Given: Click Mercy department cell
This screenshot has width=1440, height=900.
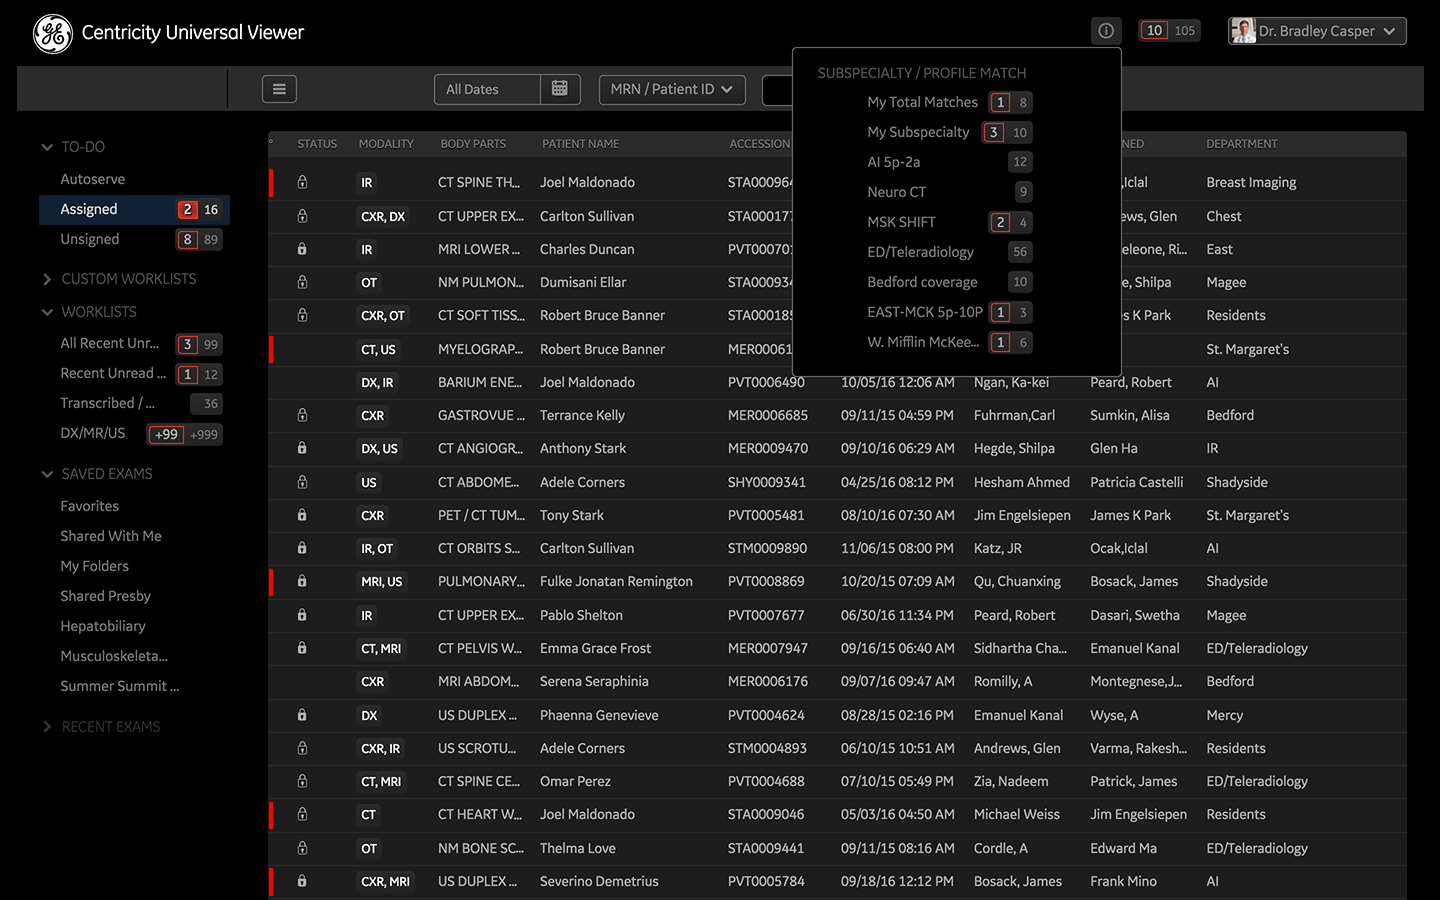Looking at the screenshot, I should tap(1225, 715).
